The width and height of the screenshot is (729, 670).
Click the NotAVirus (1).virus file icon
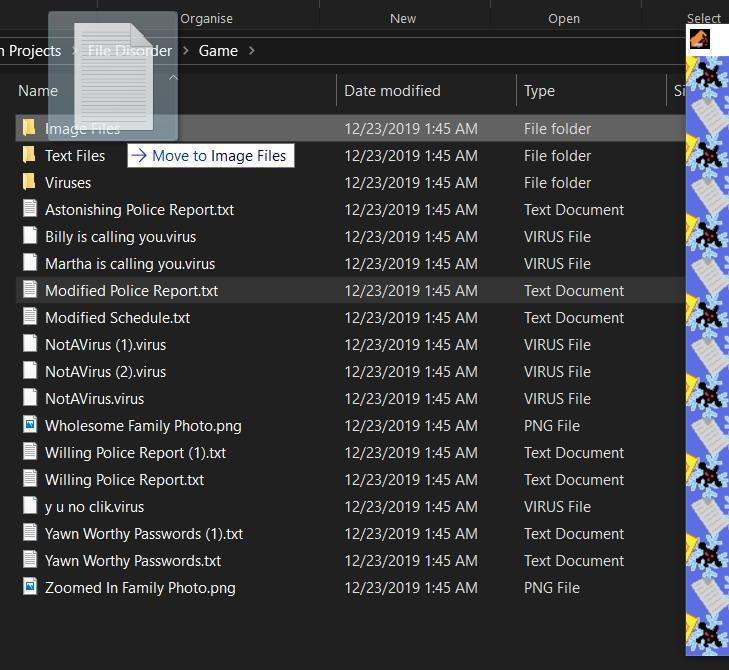30,343
